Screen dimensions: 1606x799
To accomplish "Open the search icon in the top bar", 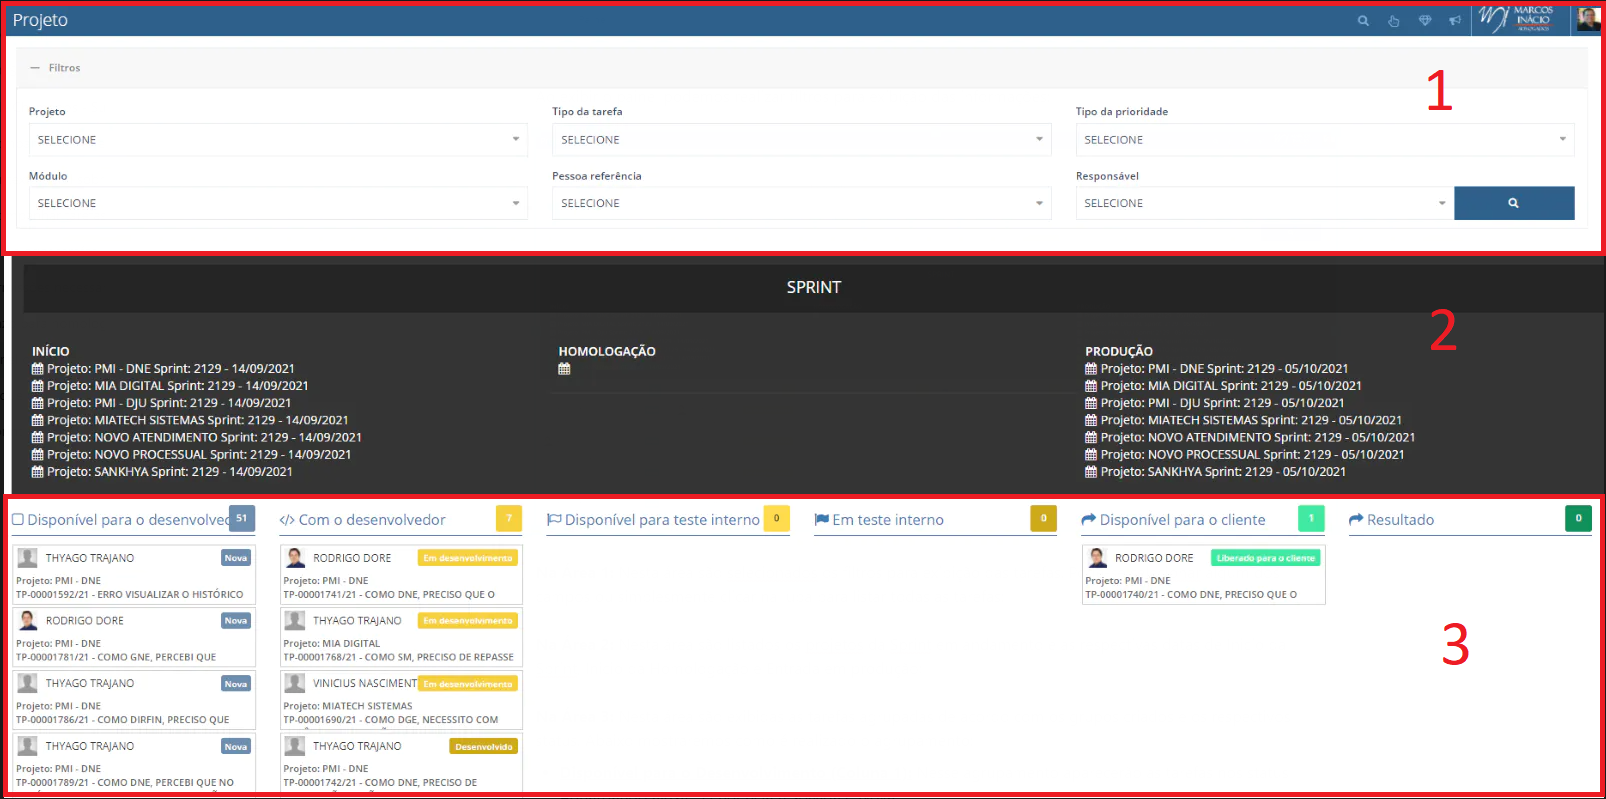I will [x=1363, y=21].
